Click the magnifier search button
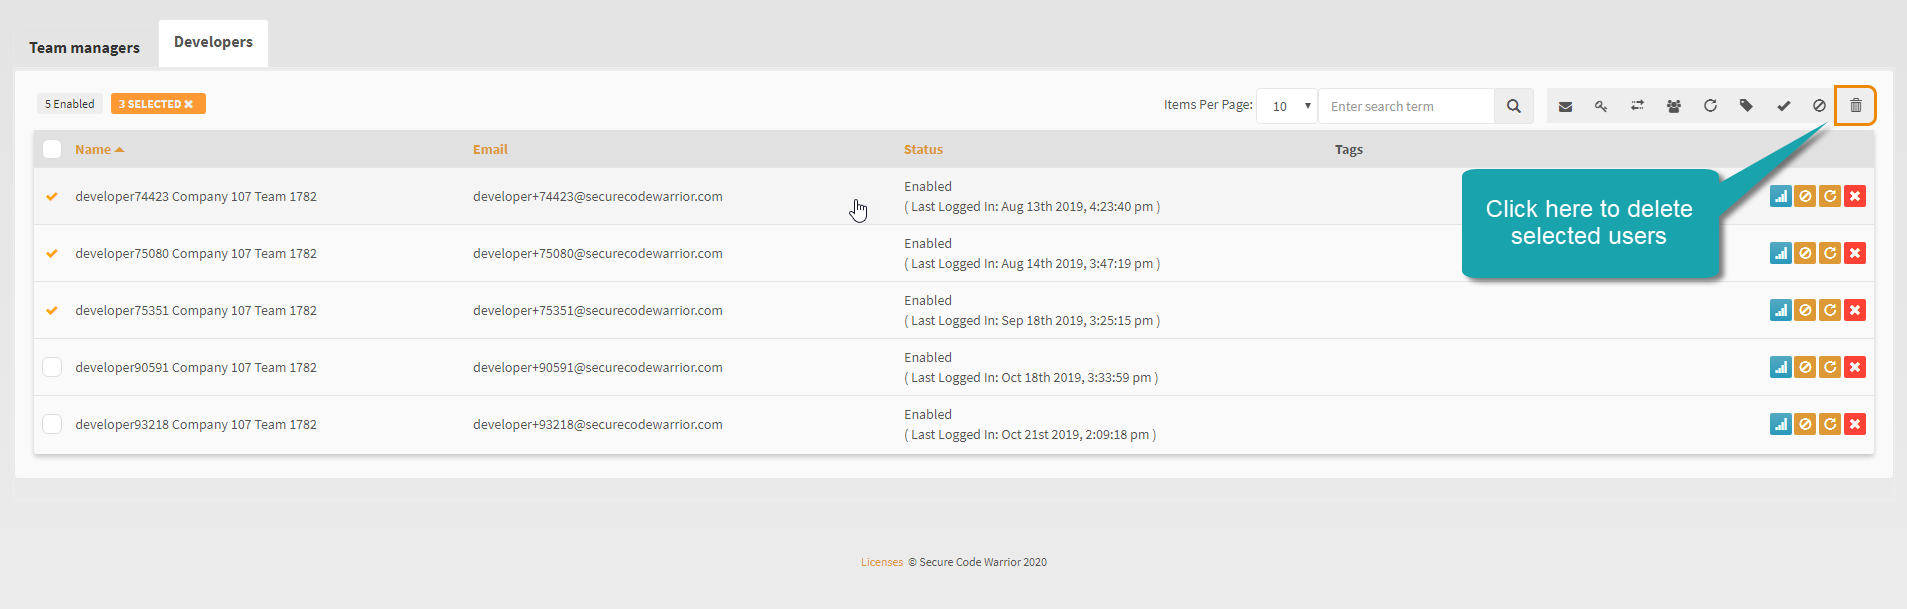 [x=1514, y=106]
